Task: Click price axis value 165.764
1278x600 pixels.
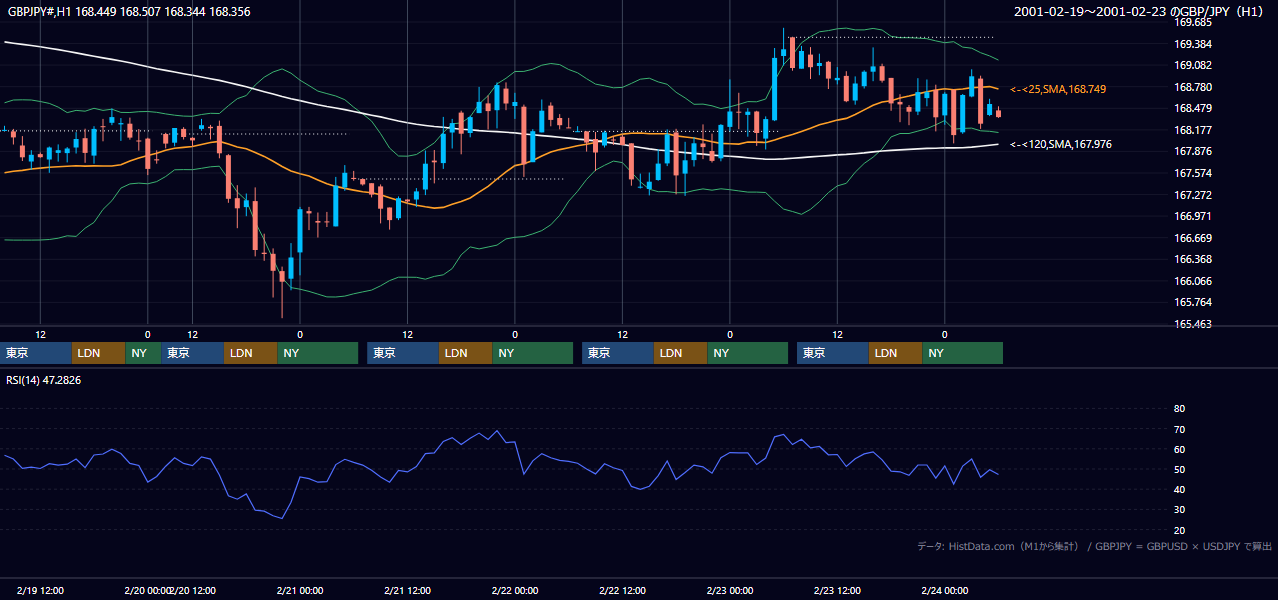Action: [x=1192, y=303]
